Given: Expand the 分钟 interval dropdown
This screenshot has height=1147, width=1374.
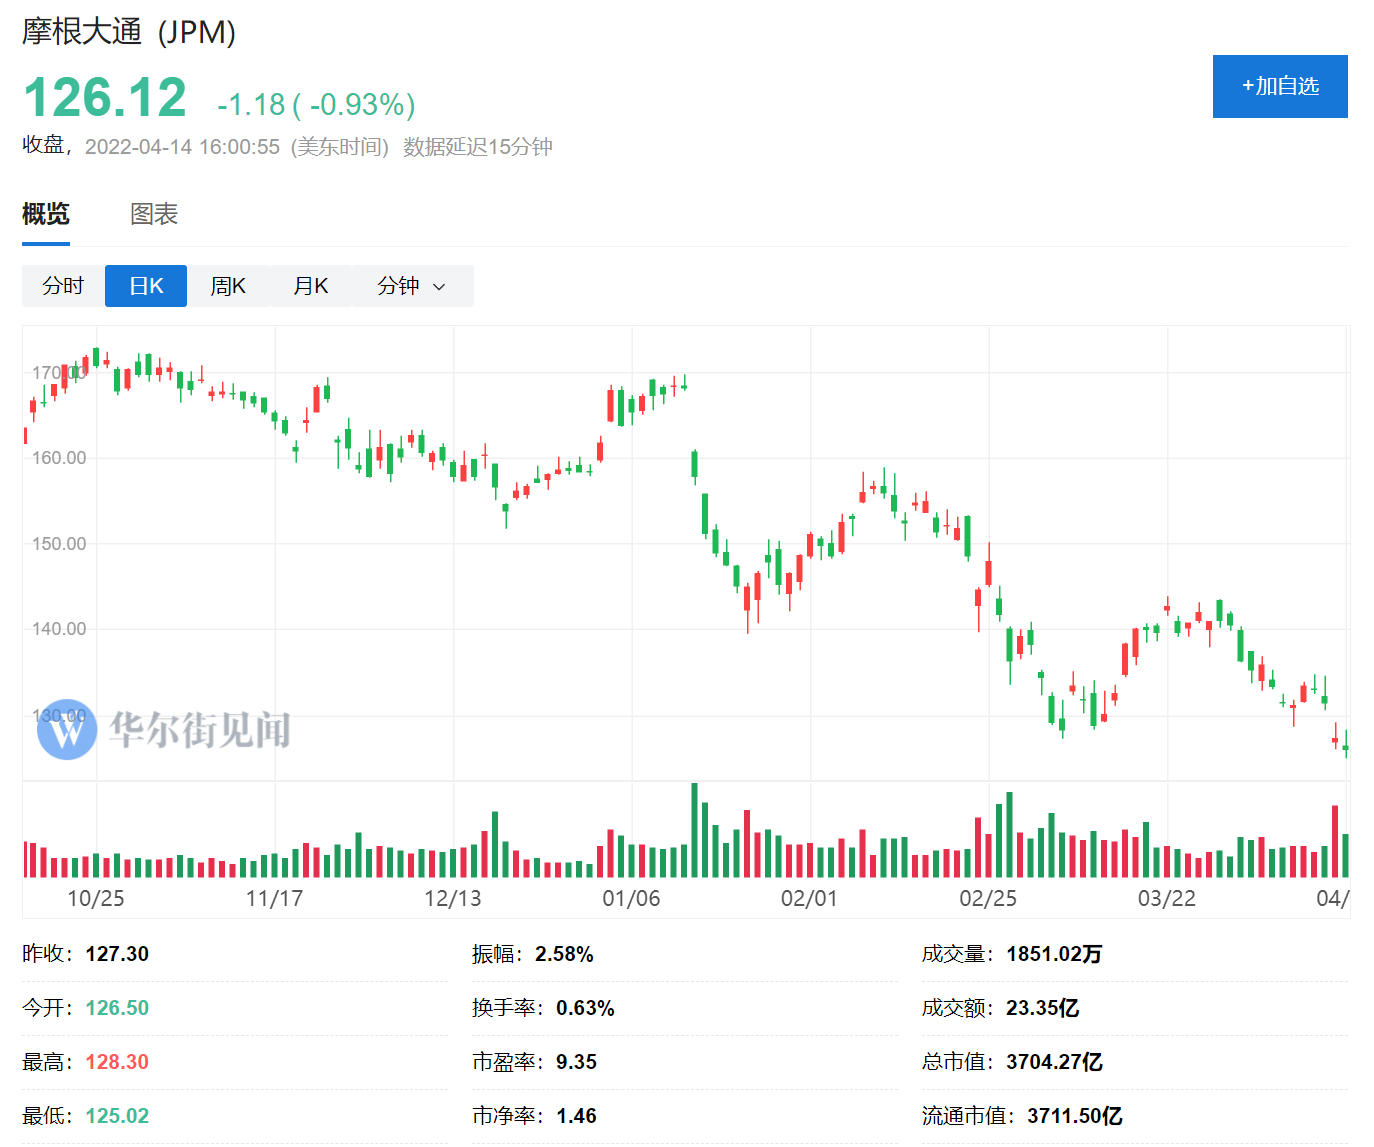Looking at the screenshot, I should [x=411, y=286].
